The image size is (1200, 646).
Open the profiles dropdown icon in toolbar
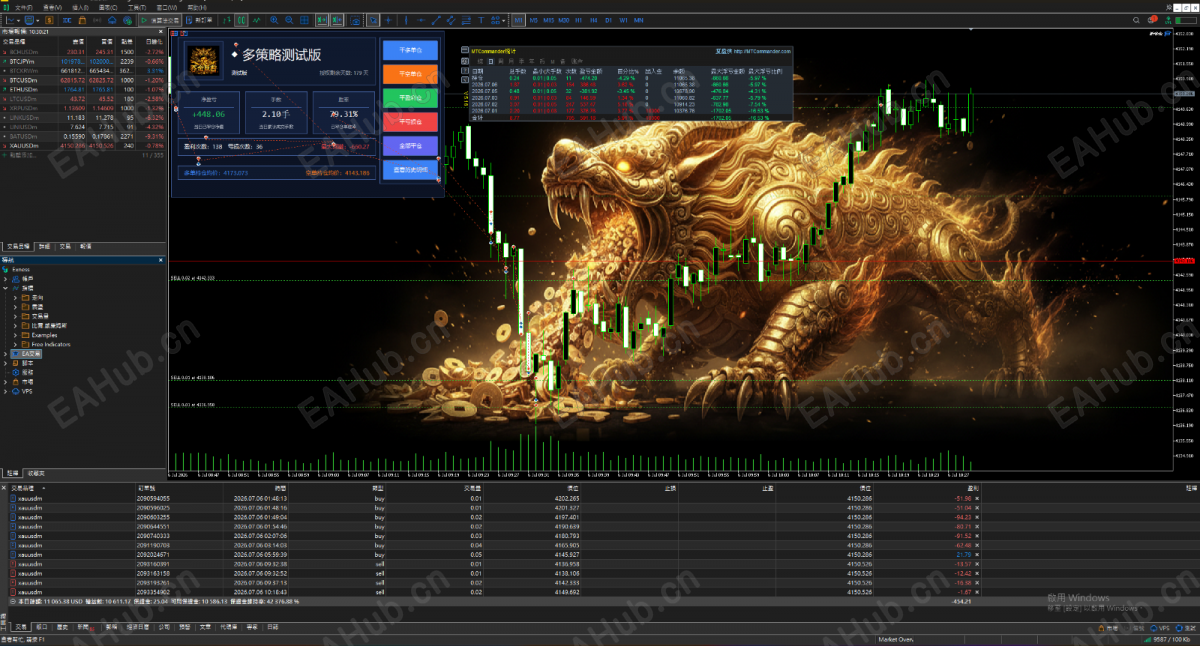coord(31,20)
